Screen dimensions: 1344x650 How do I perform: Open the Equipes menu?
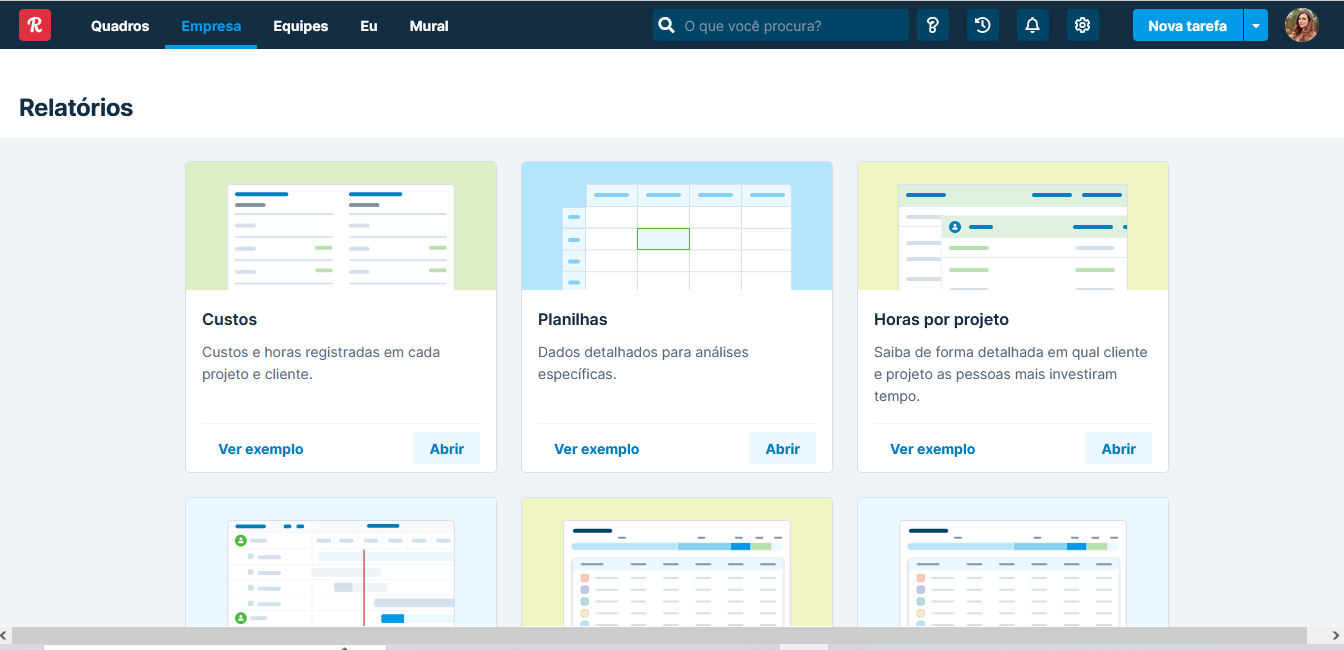[300, 26]
